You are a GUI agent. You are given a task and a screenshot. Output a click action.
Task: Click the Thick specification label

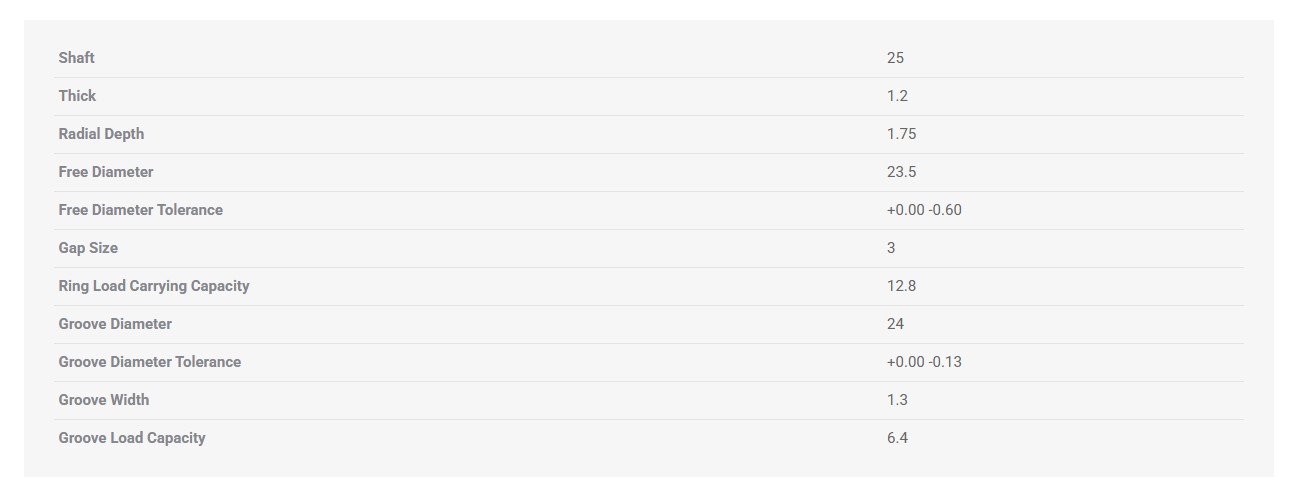pyautogui.click(x=77, y=96)
